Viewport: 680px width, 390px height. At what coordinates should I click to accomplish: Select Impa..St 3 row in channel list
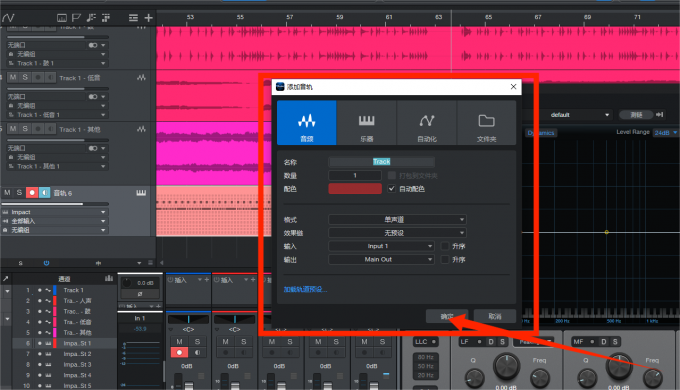tap(65, 364)
